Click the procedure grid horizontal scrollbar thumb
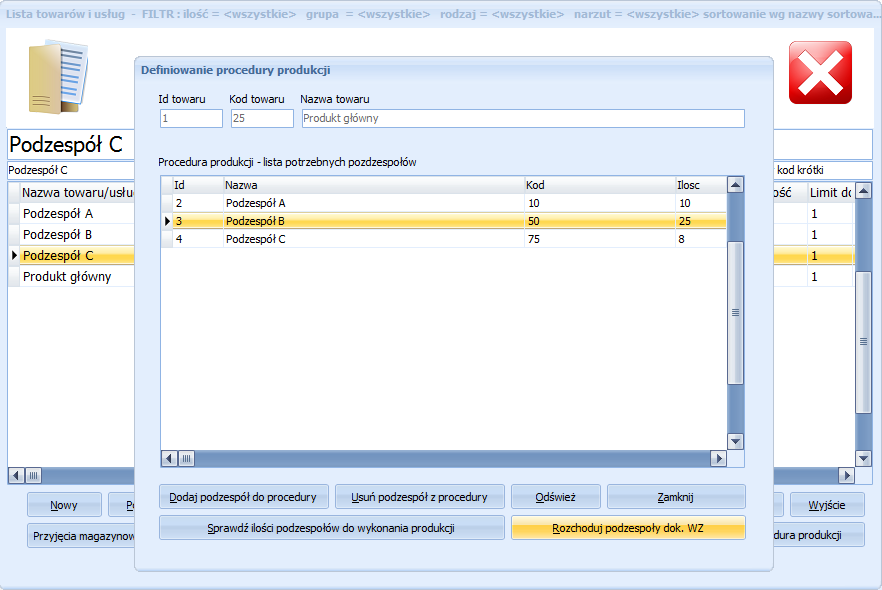The image size is (882, 590). pos(187,458)
